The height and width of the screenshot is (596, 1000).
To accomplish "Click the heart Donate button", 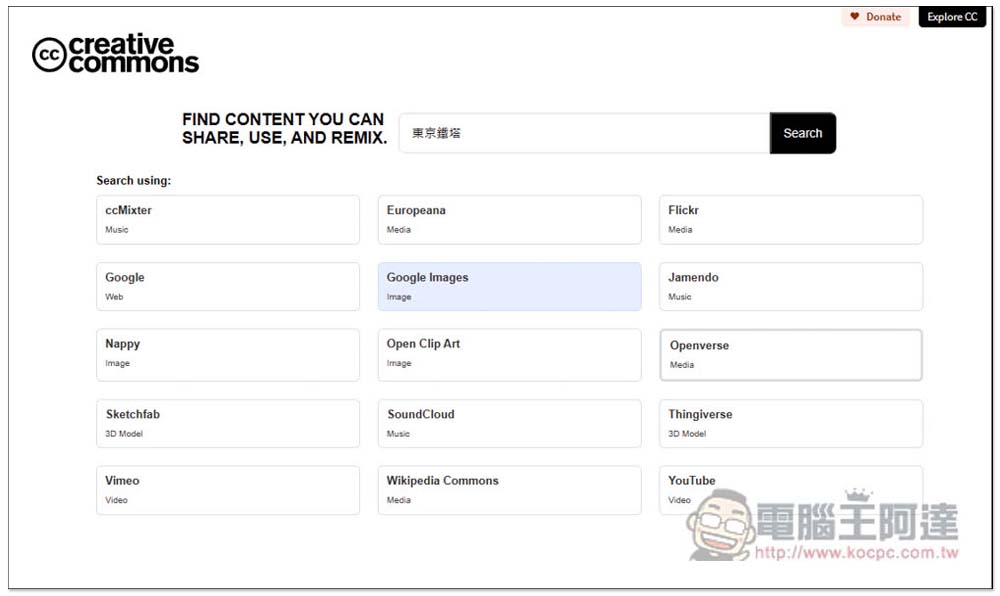I will tap(876, 17).
